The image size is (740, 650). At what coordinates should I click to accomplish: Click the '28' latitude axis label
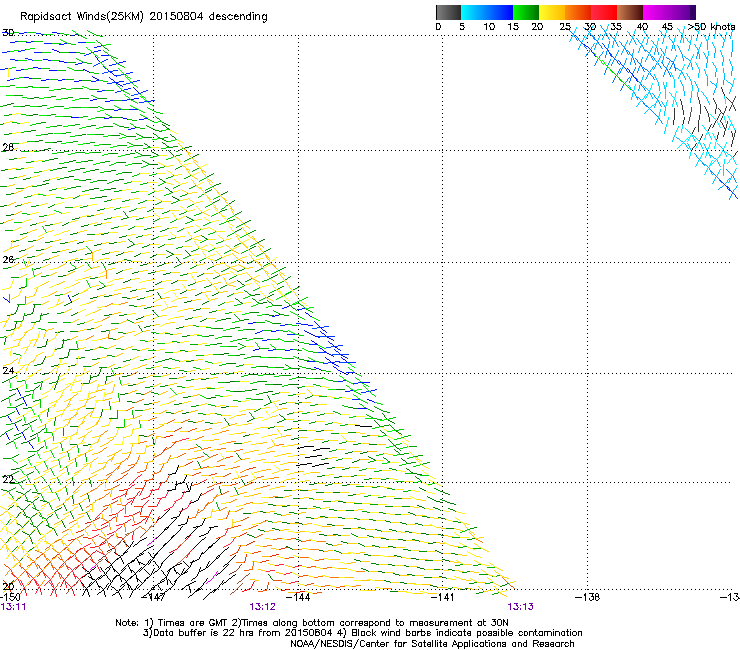tap(8, 148)
